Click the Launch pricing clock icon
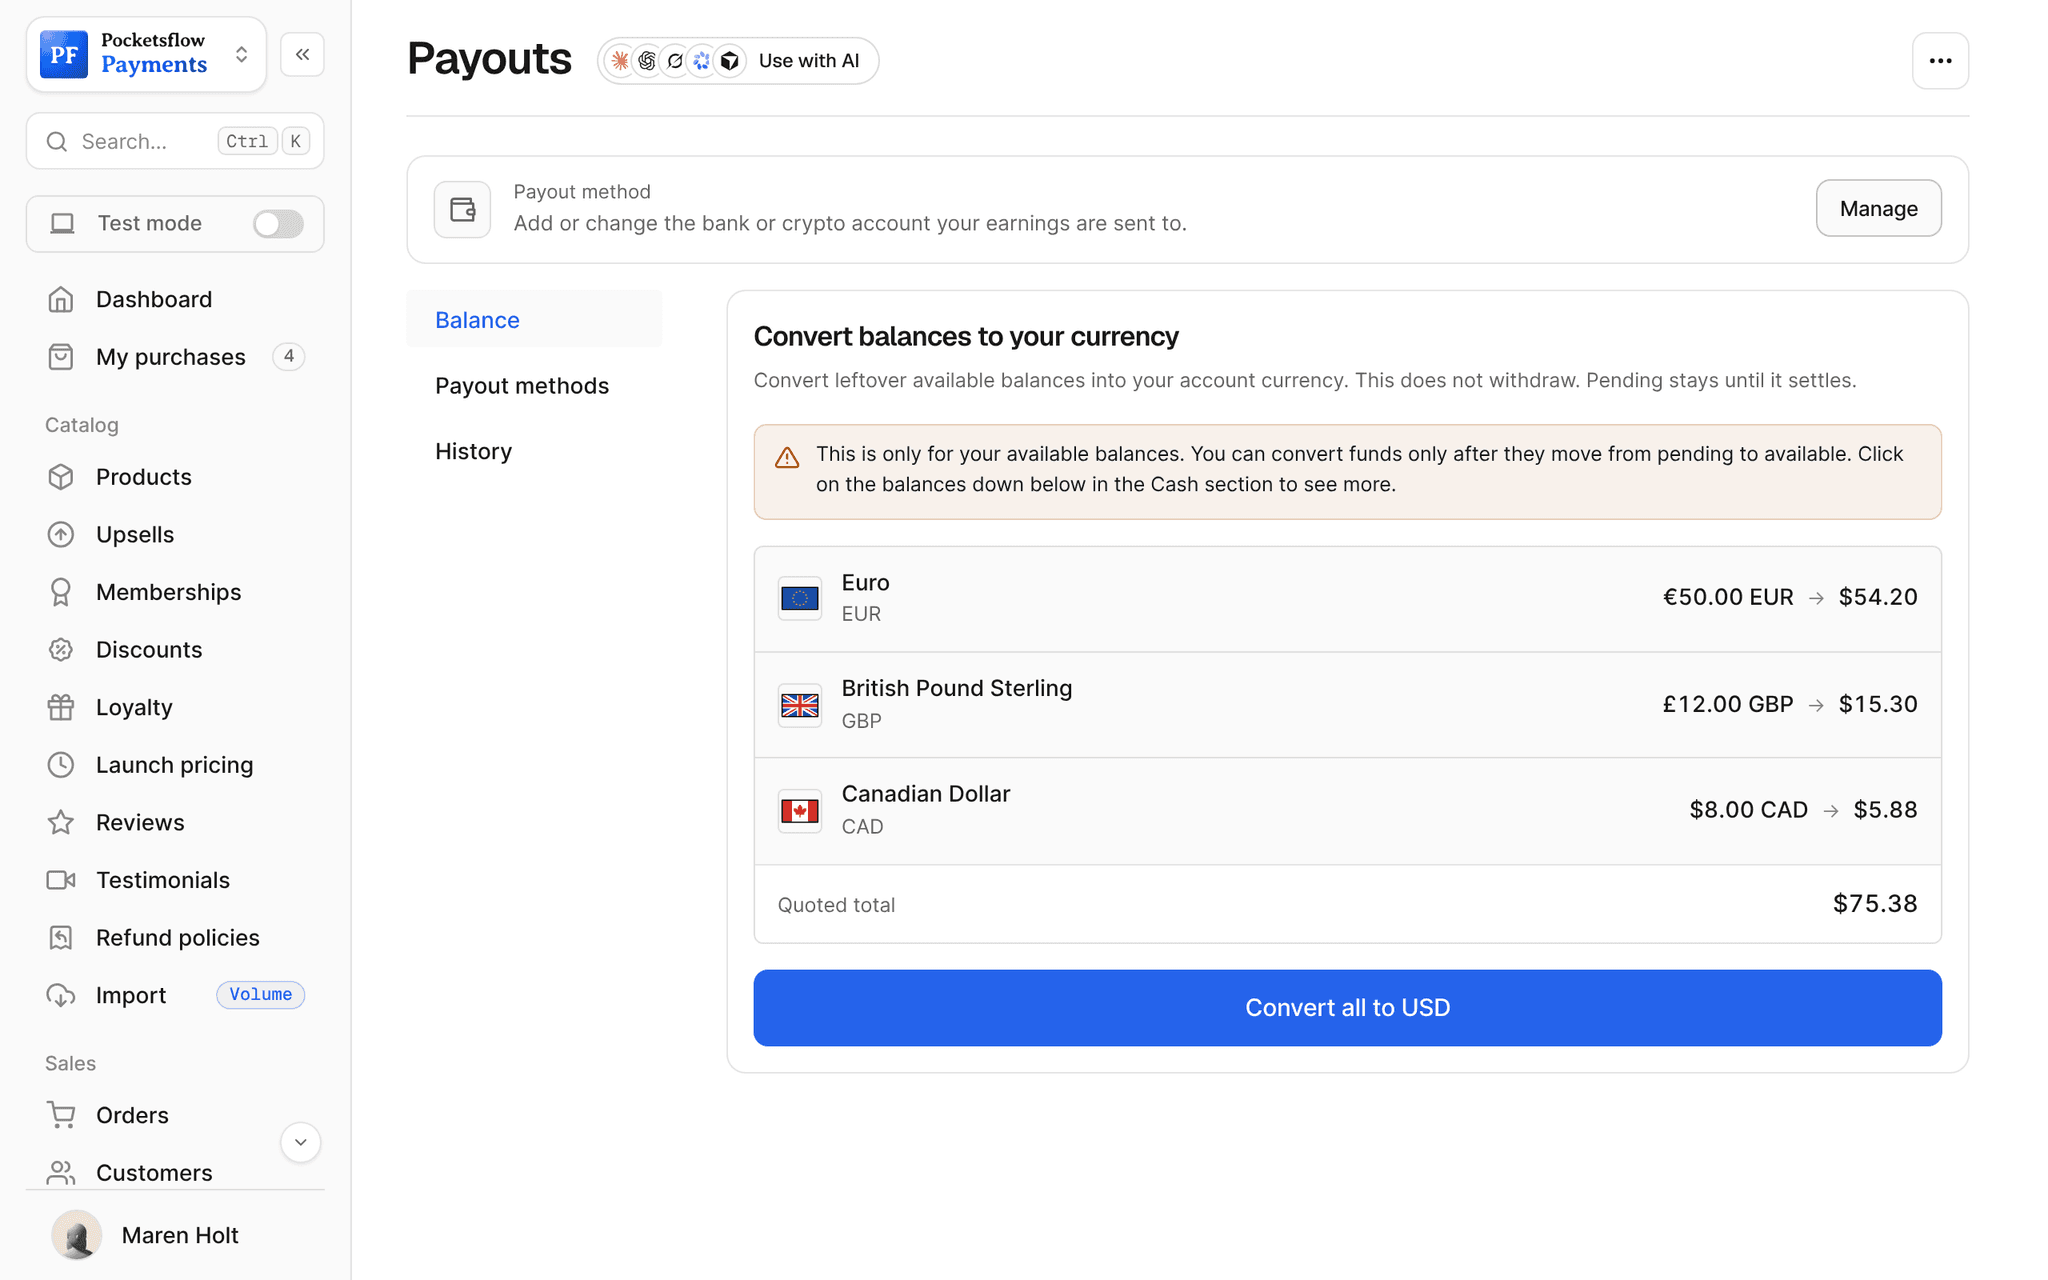Viewport: 2048px width, 1280px height. (x=61, y=765)
